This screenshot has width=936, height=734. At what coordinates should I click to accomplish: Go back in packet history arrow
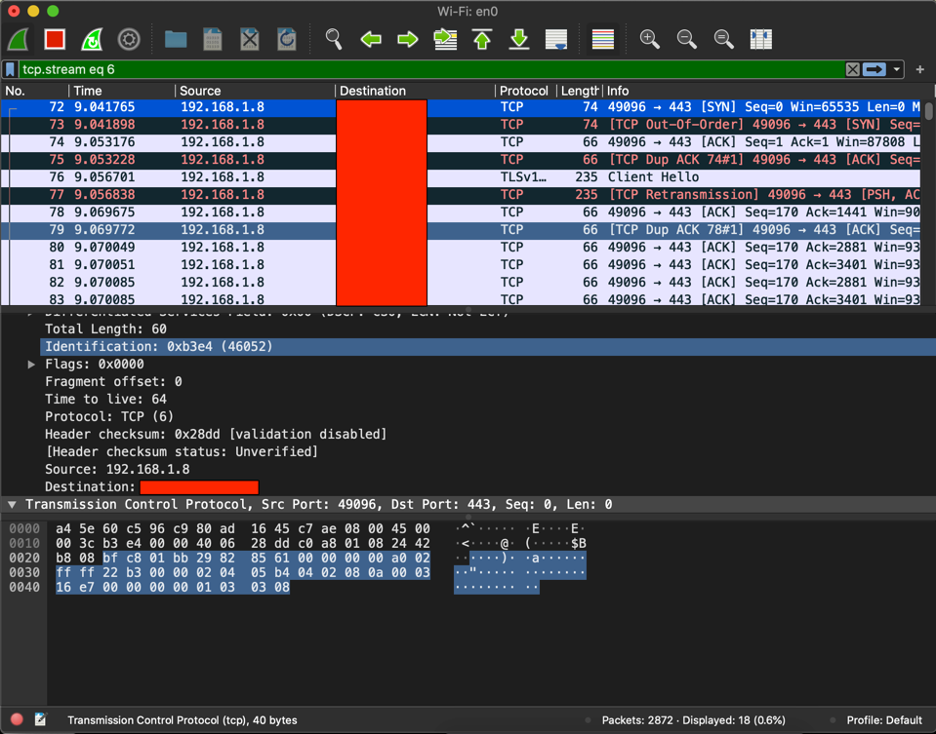[371, 39]
